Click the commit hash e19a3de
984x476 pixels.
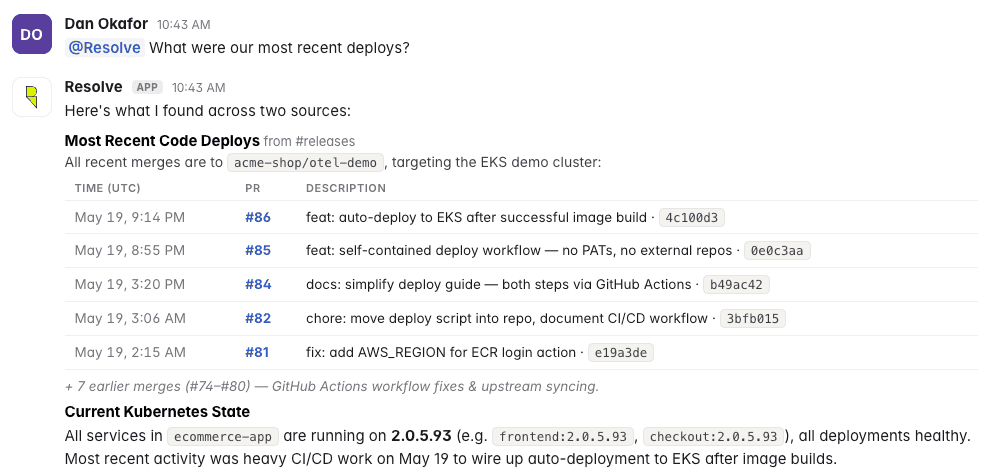(621, 353)
